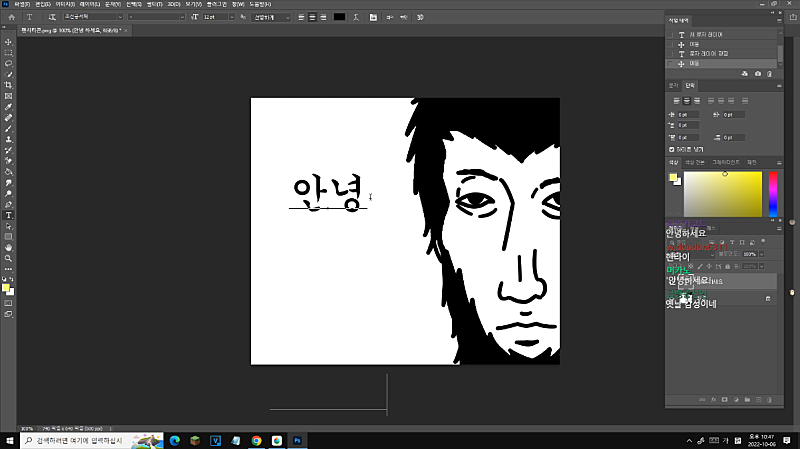Select the Zoom tool in toolbar
This screenshot has height=449, width=800.
(x=9, y=257)
